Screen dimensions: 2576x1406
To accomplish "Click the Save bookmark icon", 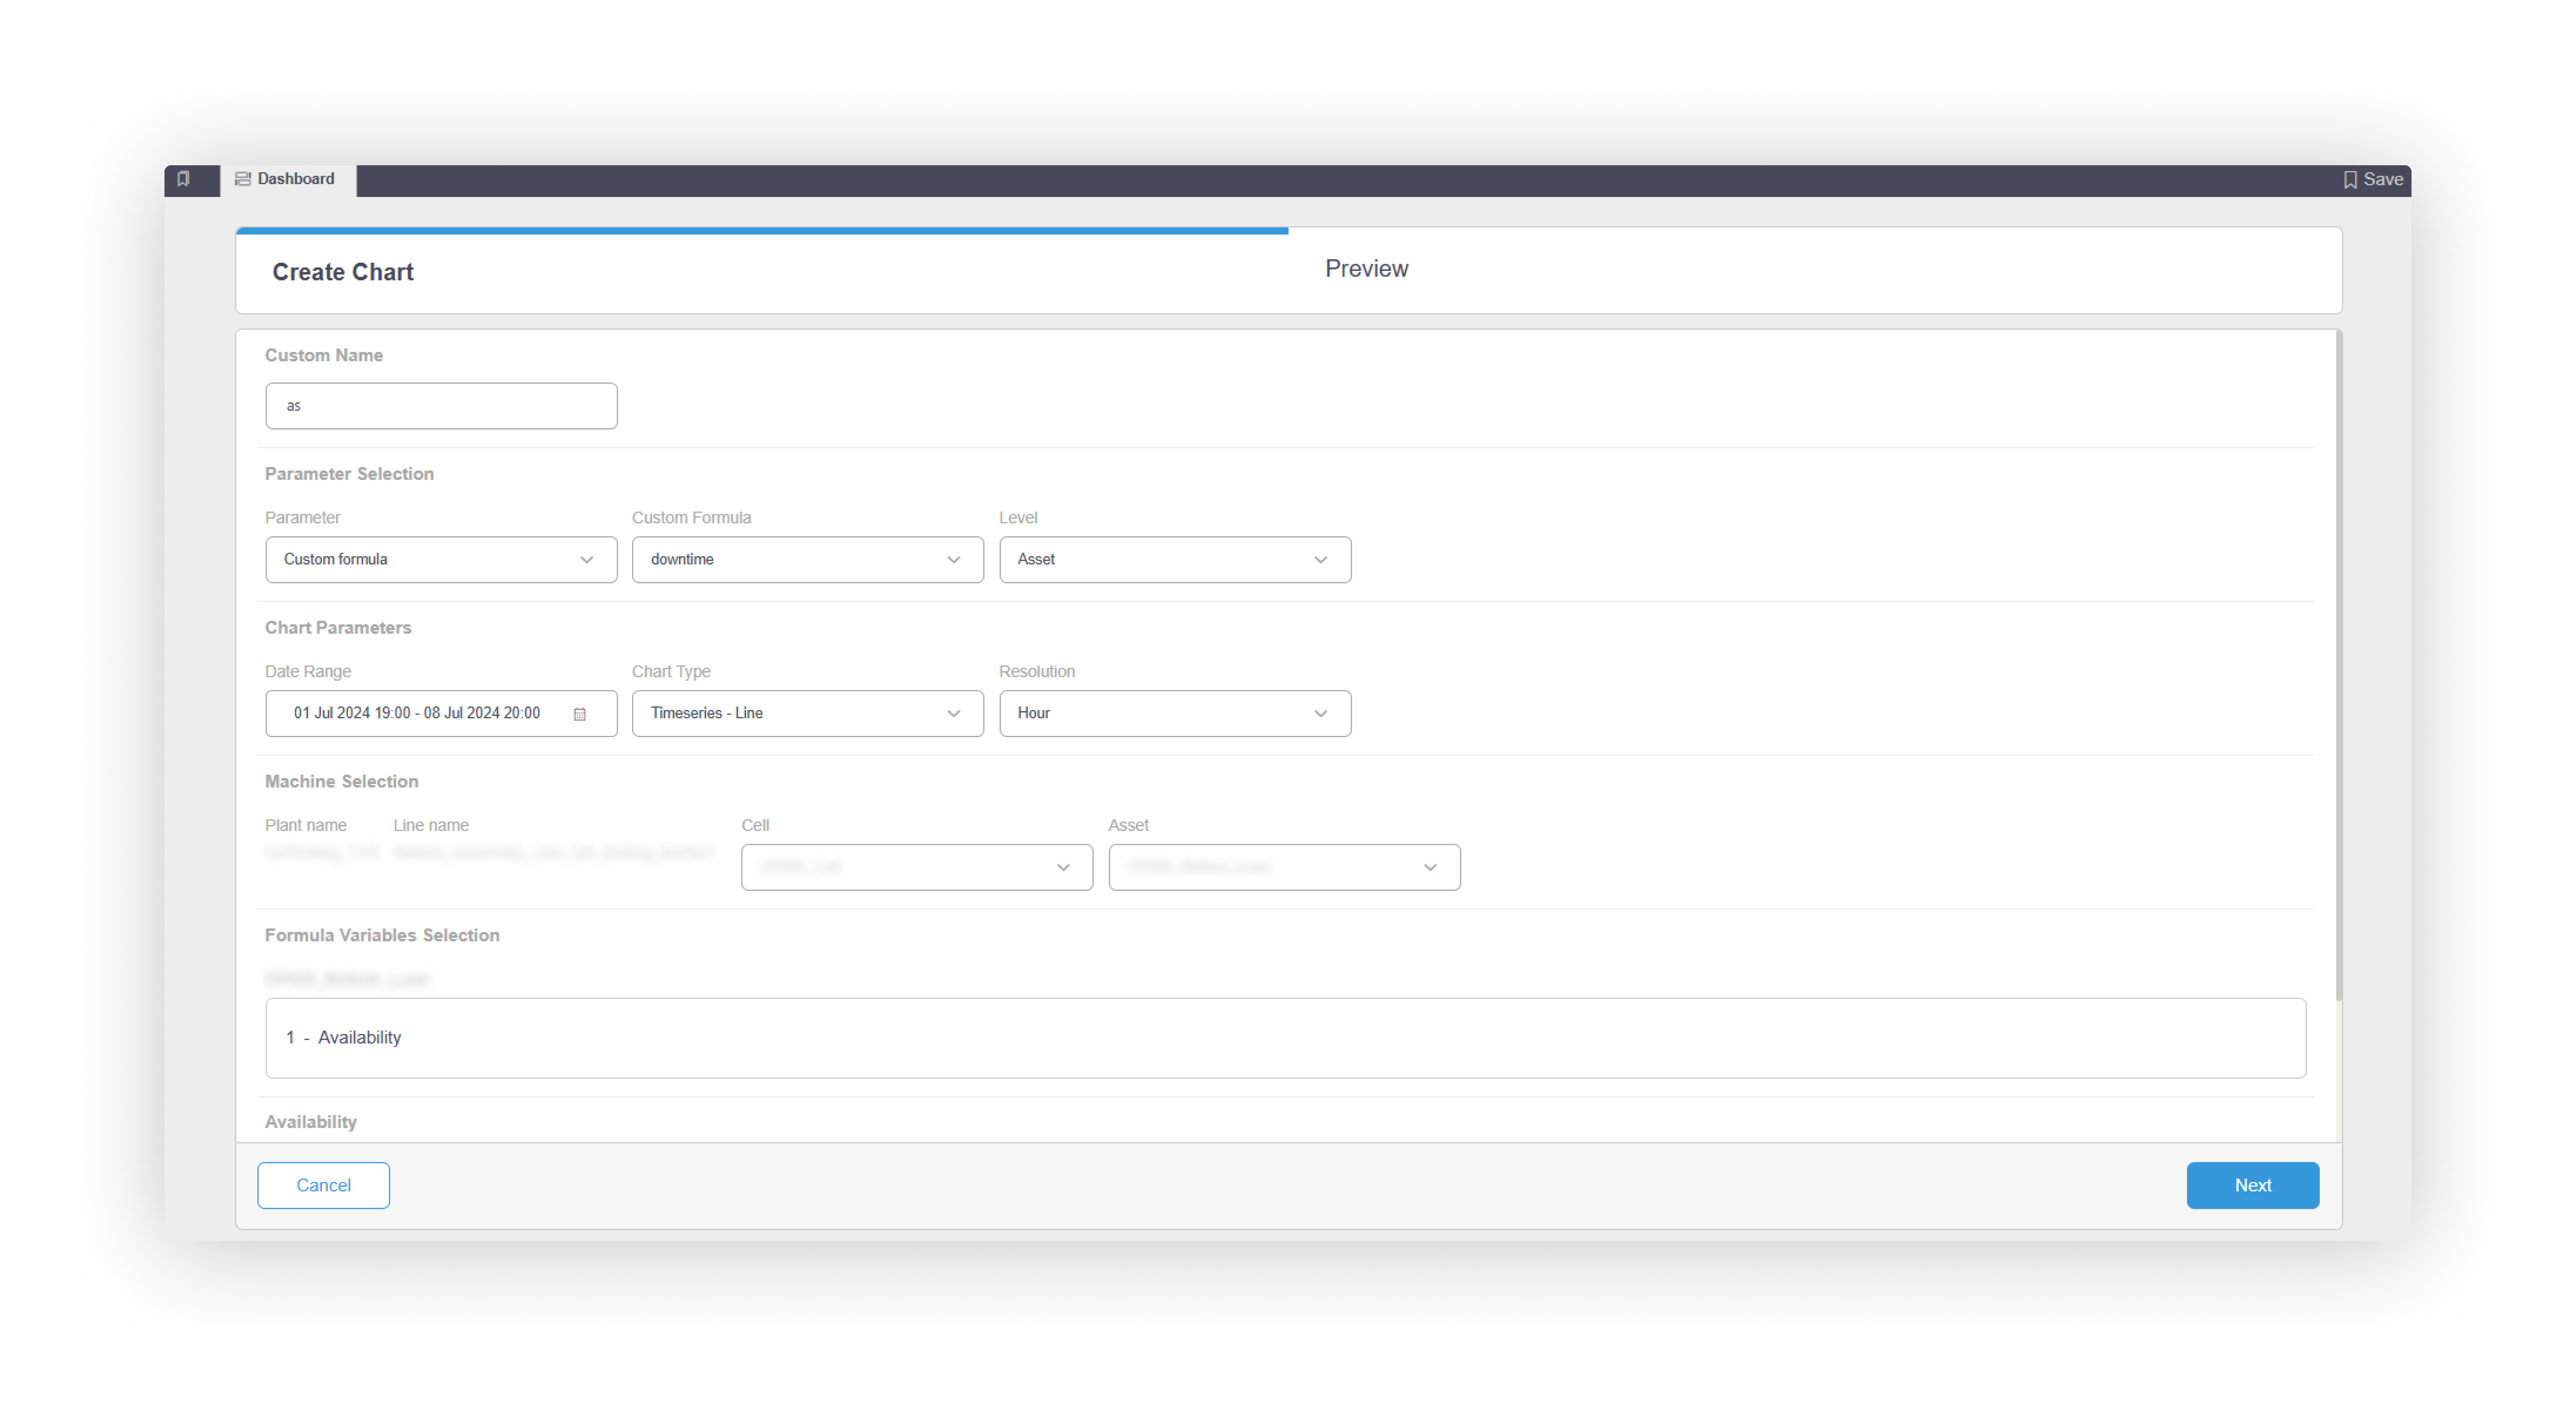I will [2350, 180].
